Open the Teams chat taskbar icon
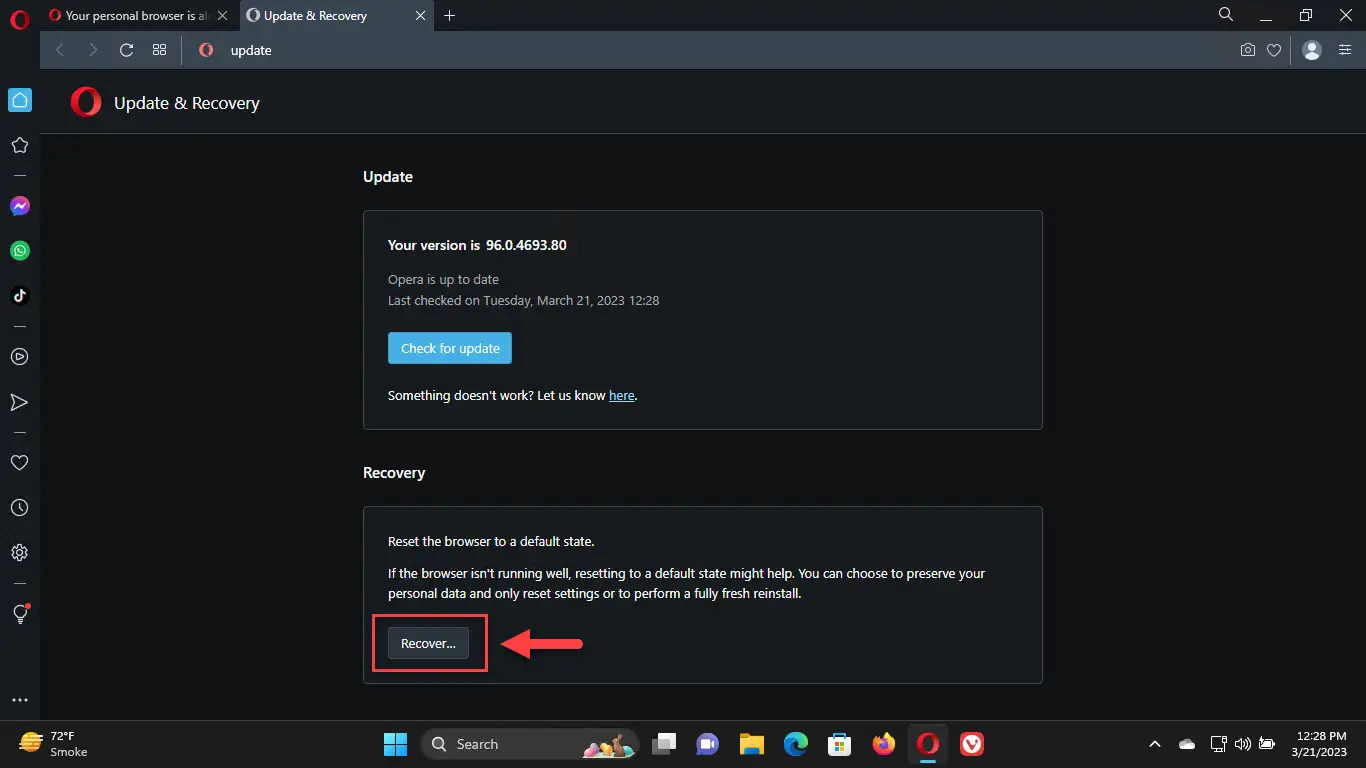 click(708, 744)
